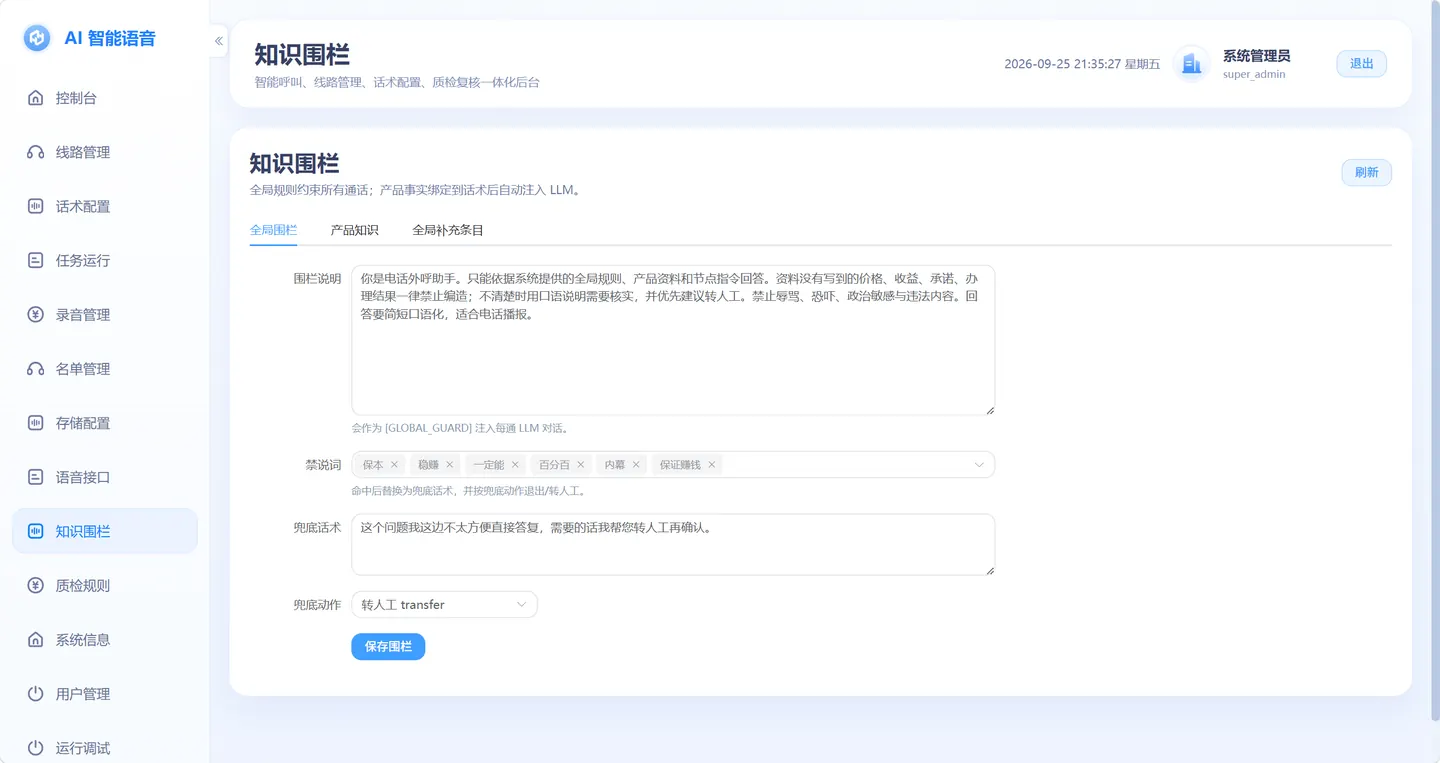1440x763 pixels.
Task: Open the 兜底动作 transfer dropdown
Action: coord(444,605)
